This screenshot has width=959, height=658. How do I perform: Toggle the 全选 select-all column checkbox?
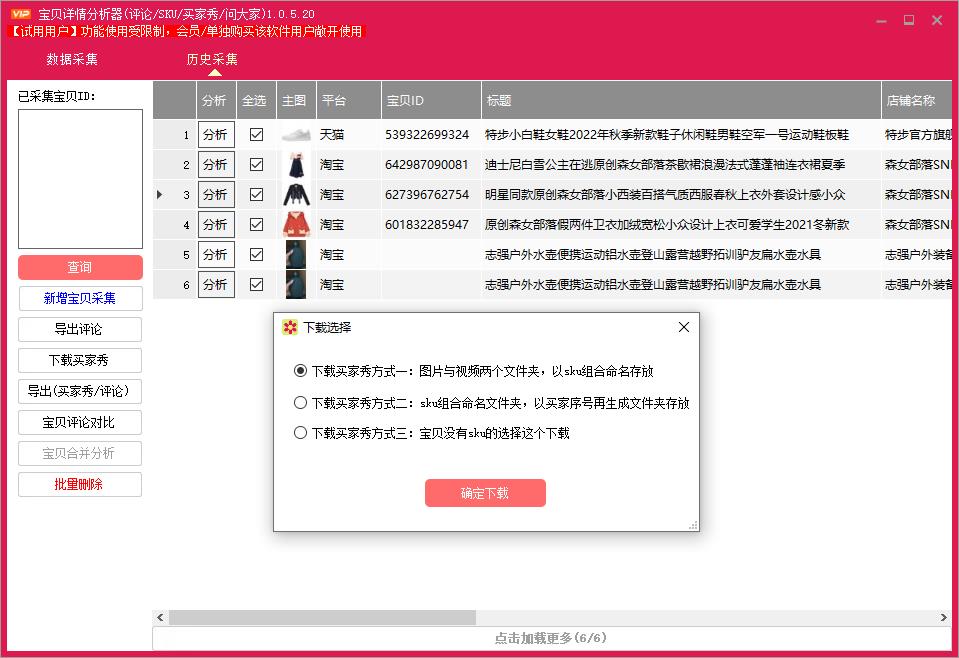pyautogui.click(x=256, y=99)
